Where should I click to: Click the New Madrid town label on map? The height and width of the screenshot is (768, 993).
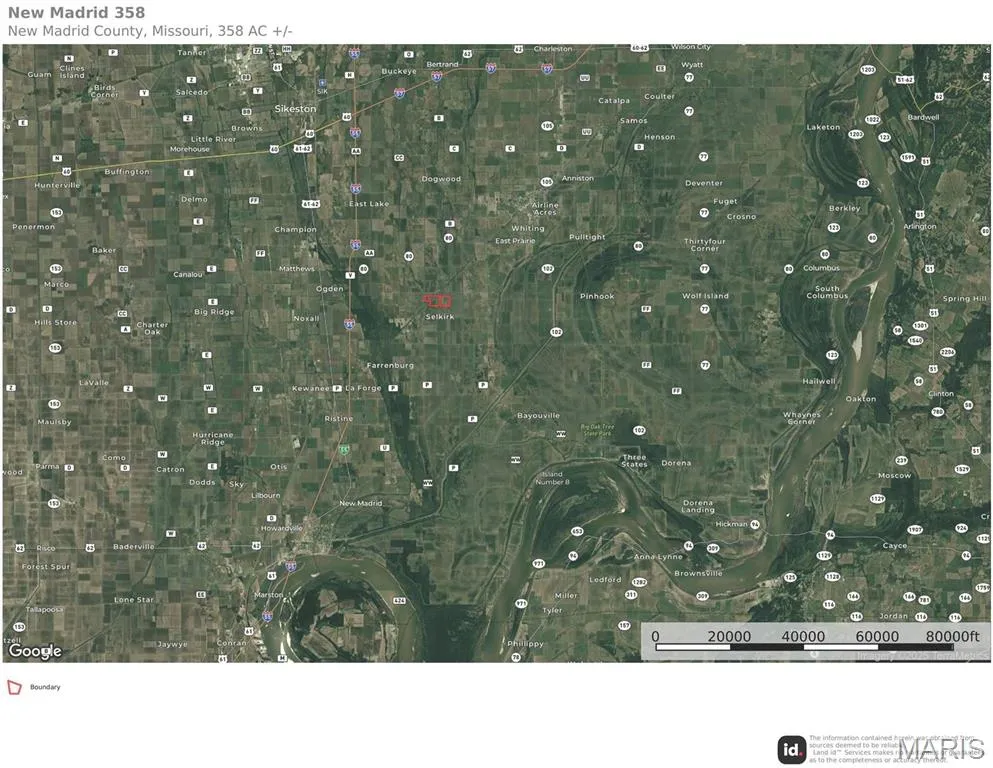pyautogui.click(x=360, y=503)
